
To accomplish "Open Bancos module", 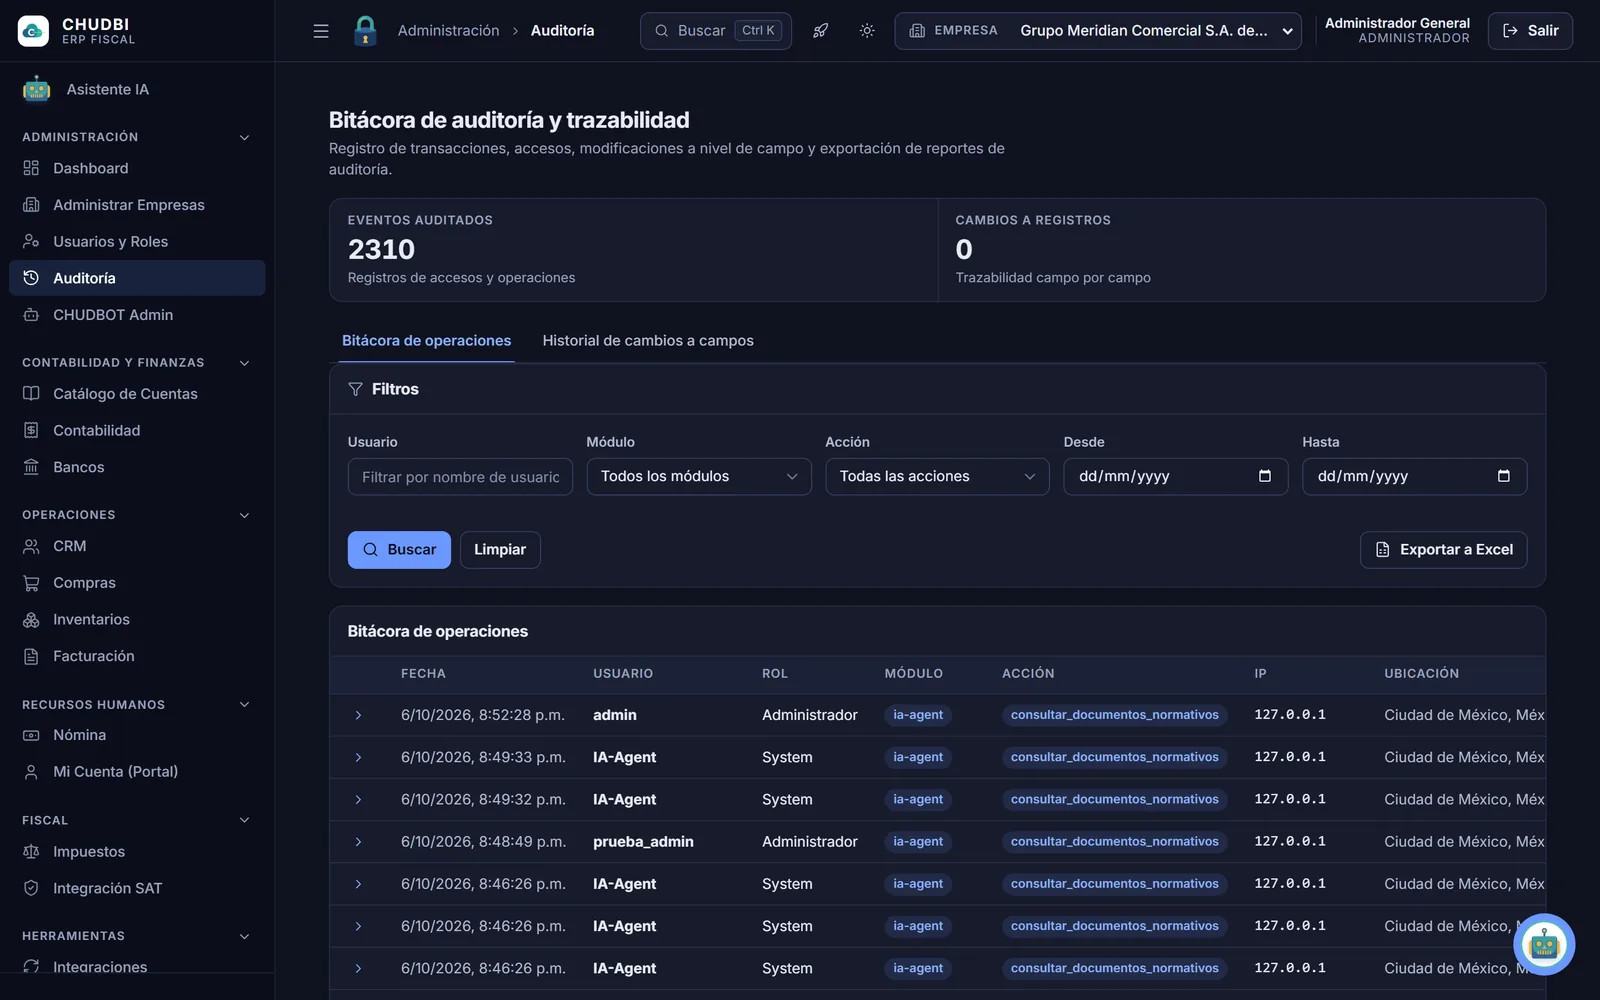I will pos(137,467).
